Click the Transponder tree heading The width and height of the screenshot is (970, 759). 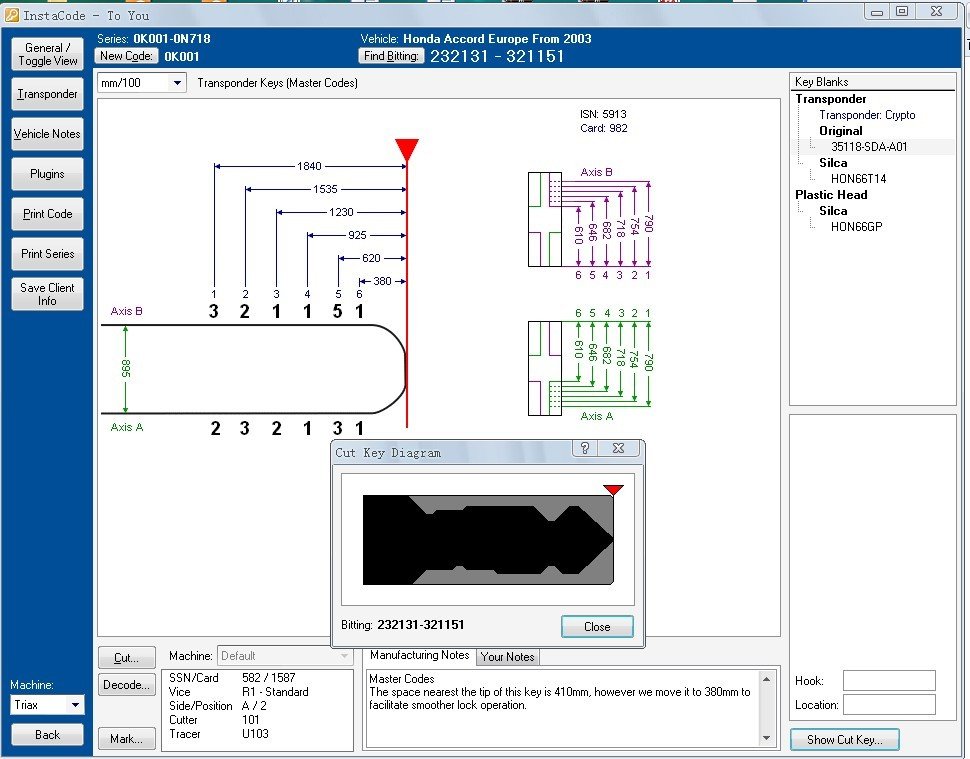pyautogui.click(x=830, y=99)
